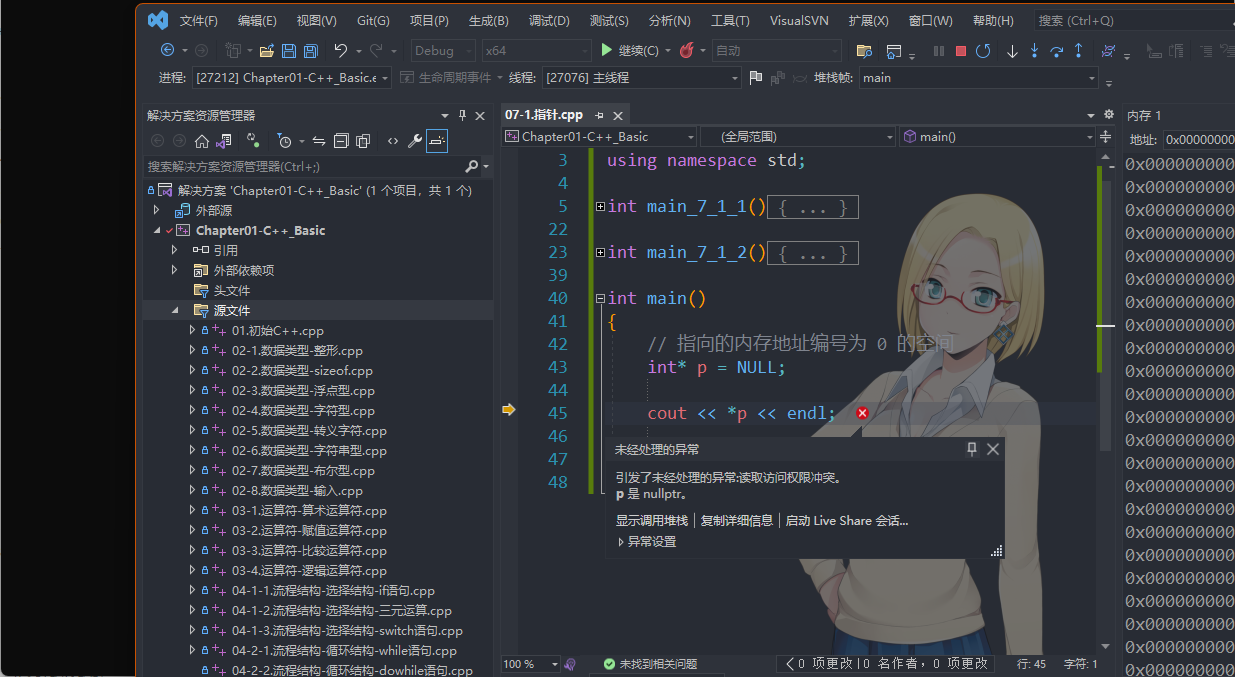Open properties with the wrench icon
The height and width of the screenshot is (677, 1235).
point(415,141)
